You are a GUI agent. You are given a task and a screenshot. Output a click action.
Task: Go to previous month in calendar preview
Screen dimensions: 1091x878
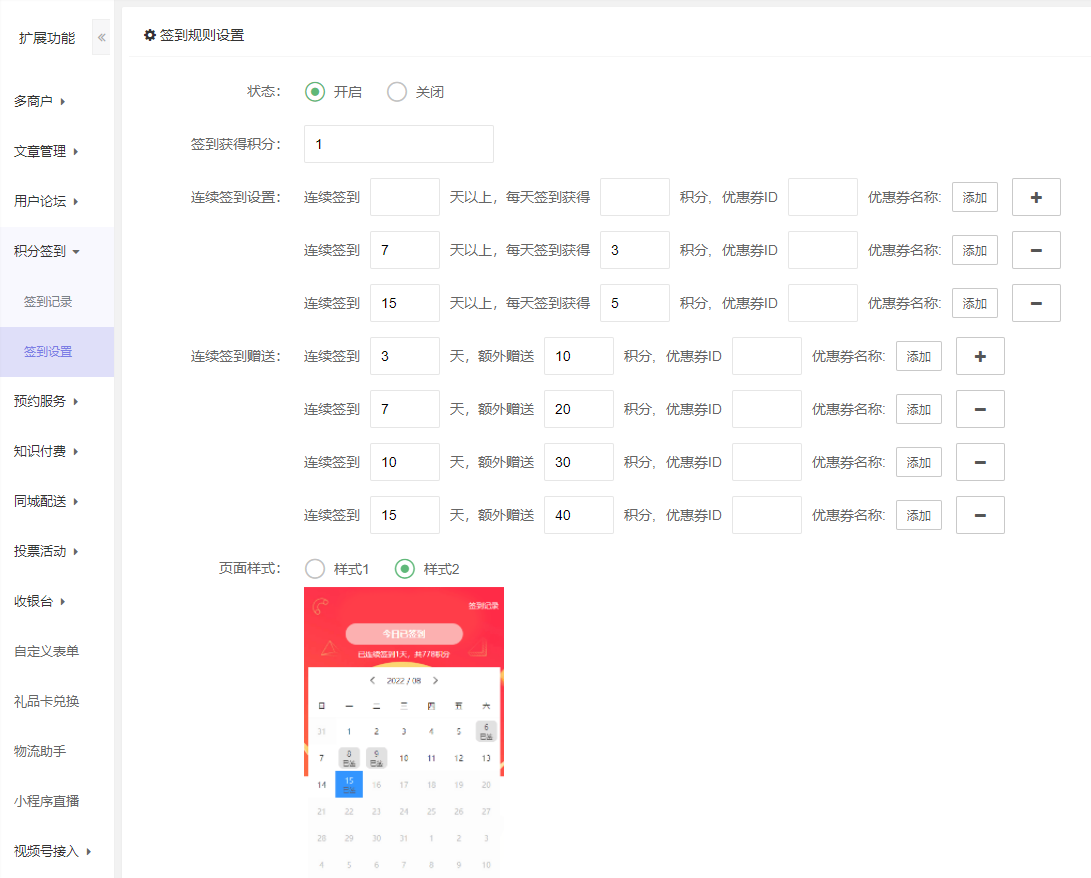373,681
